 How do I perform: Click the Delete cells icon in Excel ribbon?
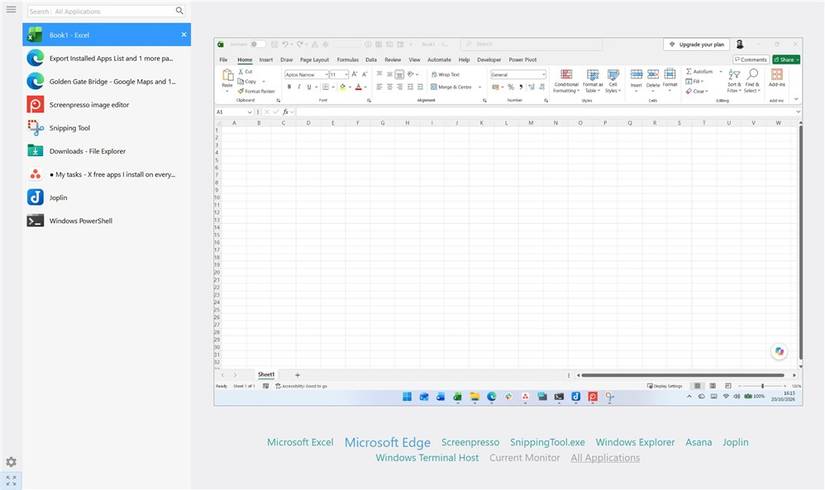click(x=653, y=74)
